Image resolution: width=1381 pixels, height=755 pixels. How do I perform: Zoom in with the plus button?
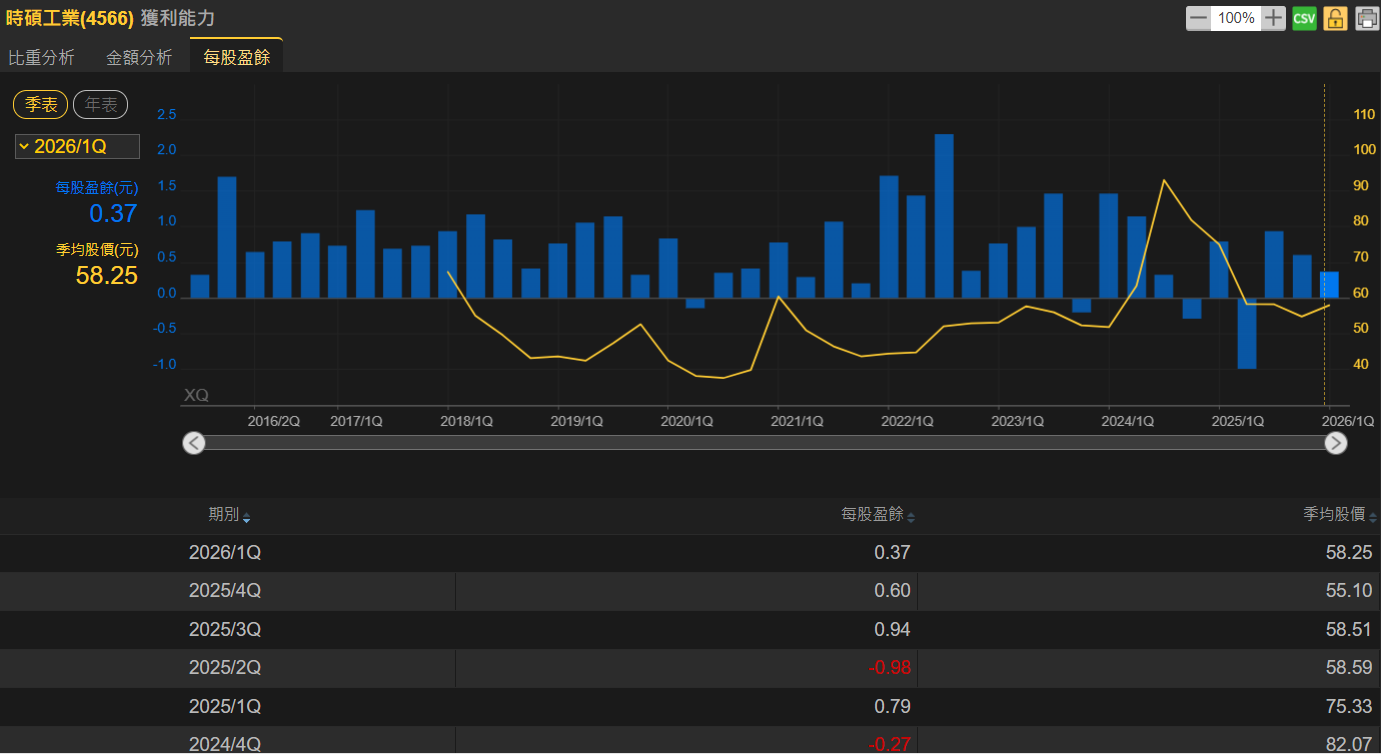pyautogui.click(x=1273, y=18)
